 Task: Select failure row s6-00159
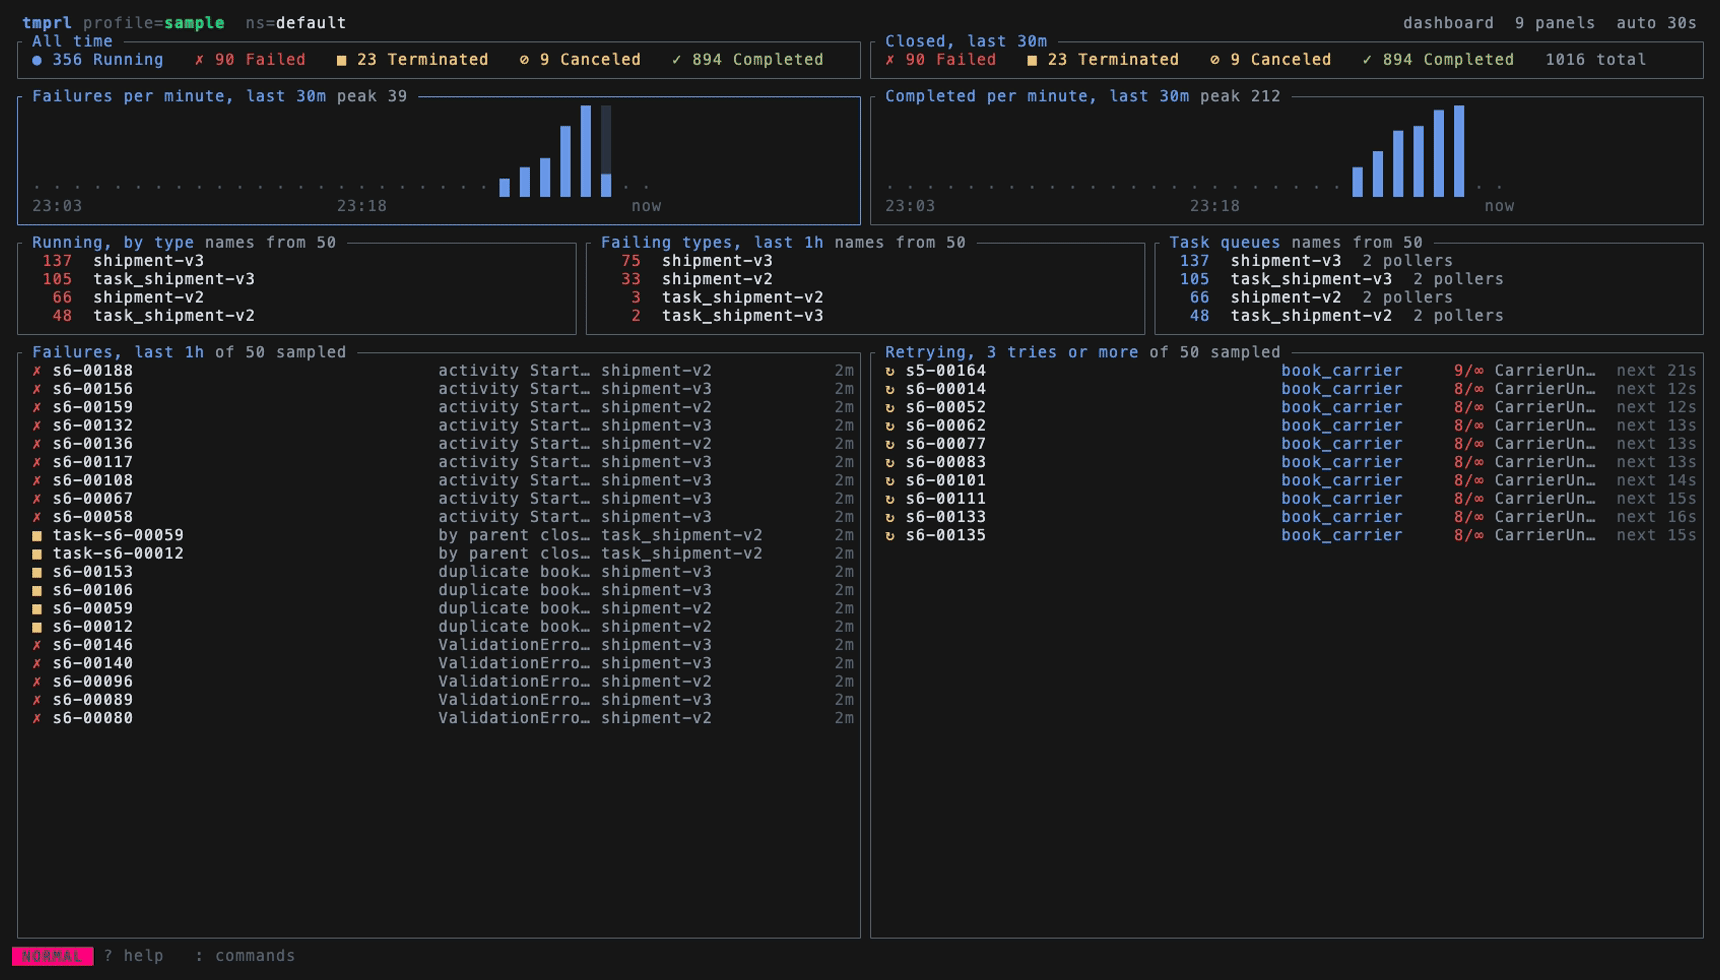pos(439,408)
